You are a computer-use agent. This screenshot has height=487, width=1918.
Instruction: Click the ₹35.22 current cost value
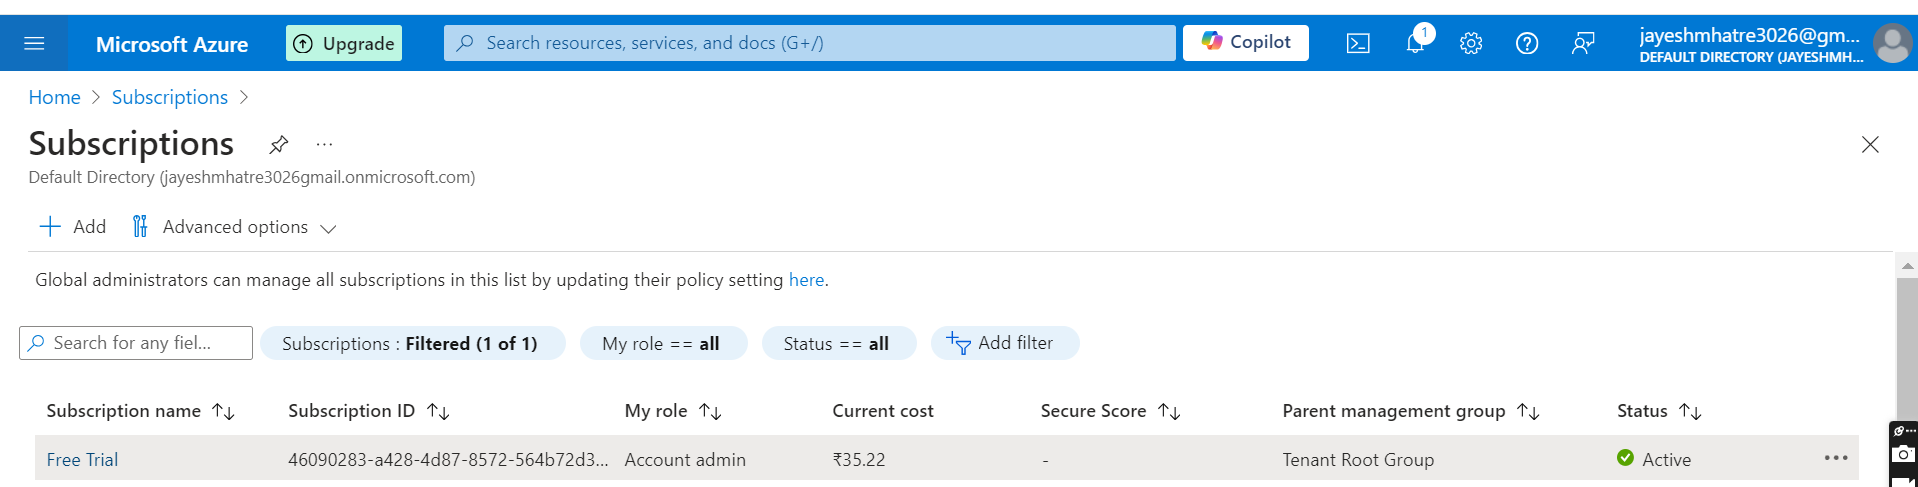point(859,460)
